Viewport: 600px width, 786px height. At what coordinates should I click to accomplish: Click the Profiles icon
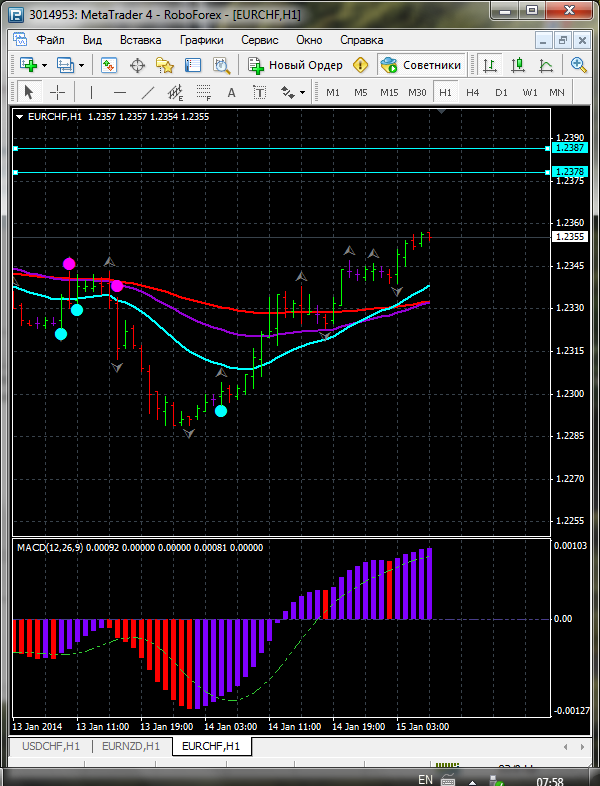click(x=65, y=65)
